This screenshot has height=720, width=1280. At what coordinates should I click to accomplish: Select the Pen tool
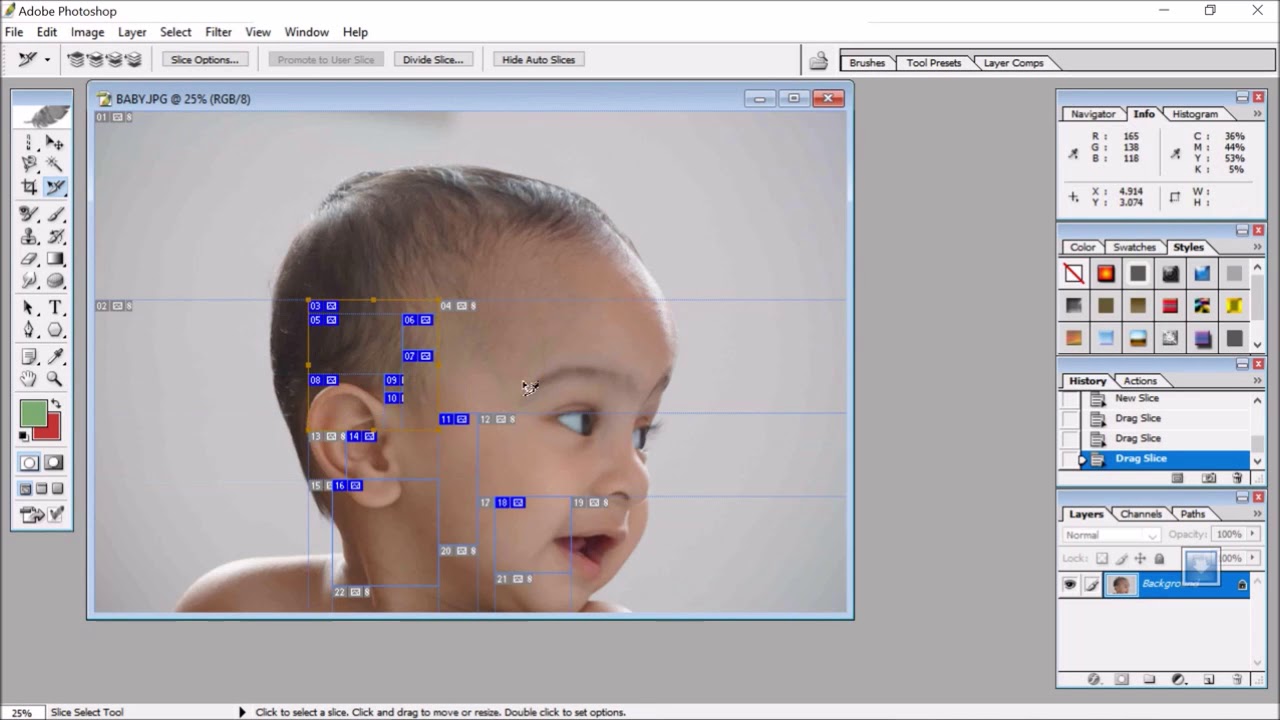coord(29,330)
